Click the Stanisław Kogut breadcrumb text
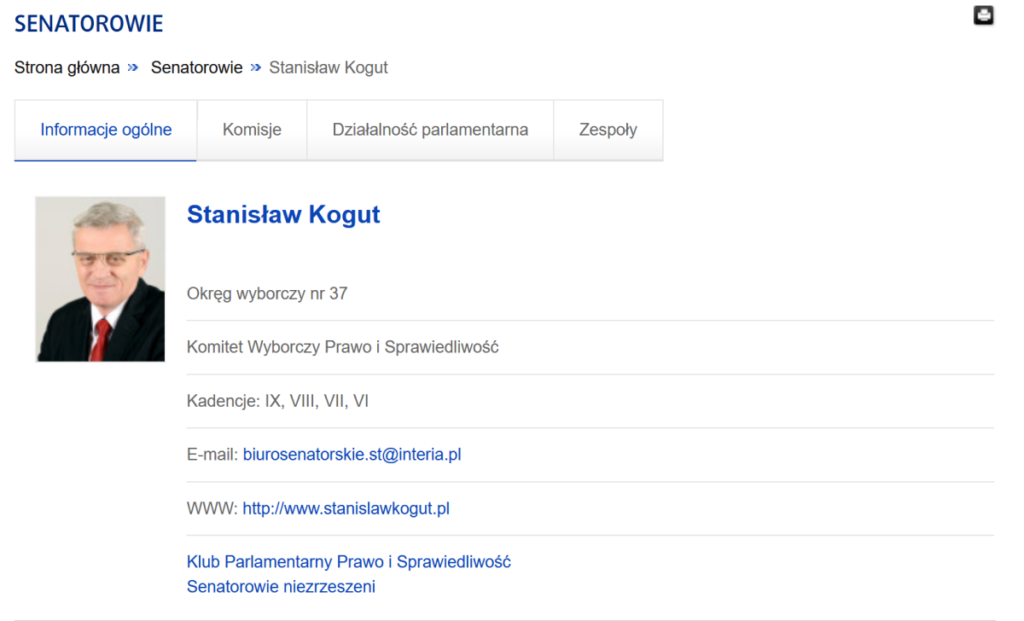Screen dimensions: 1024x621 coord(328,68)
